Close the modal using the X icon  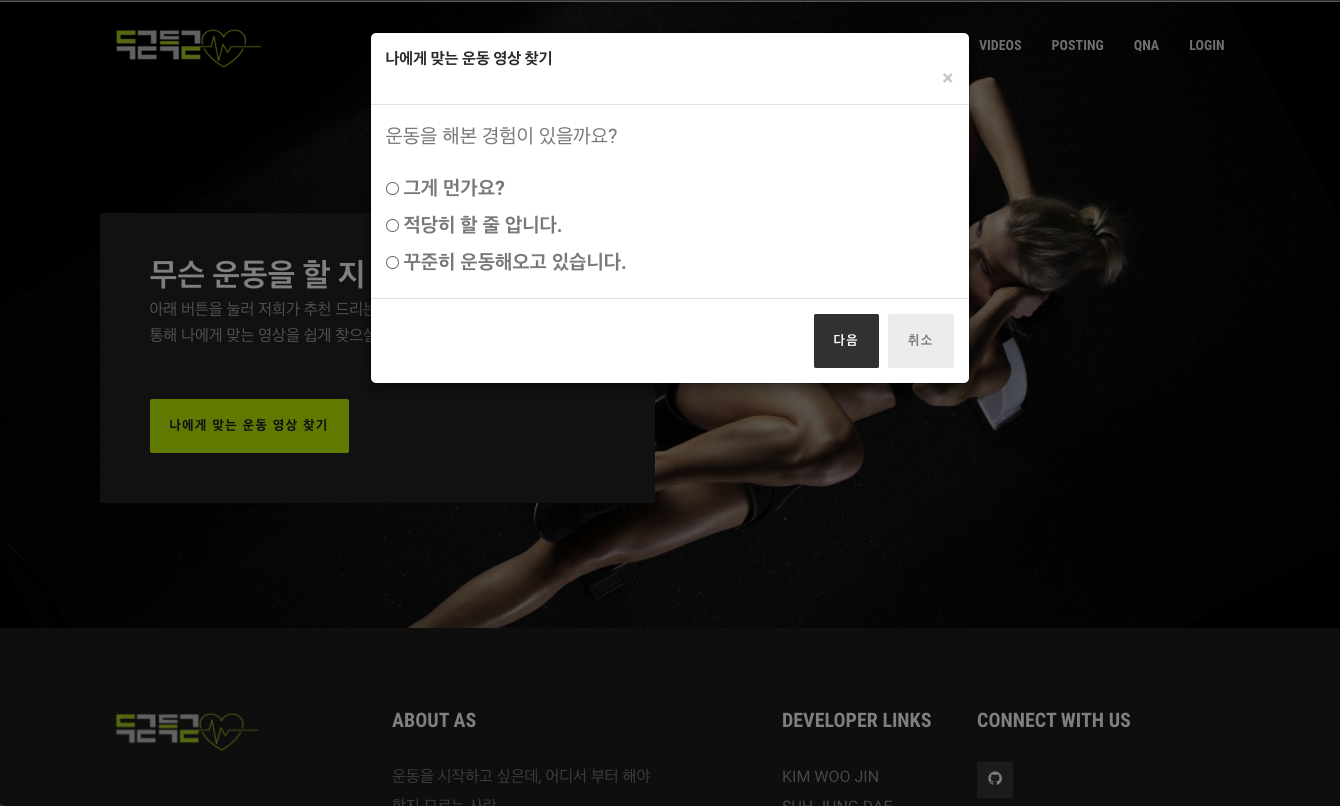947,78
